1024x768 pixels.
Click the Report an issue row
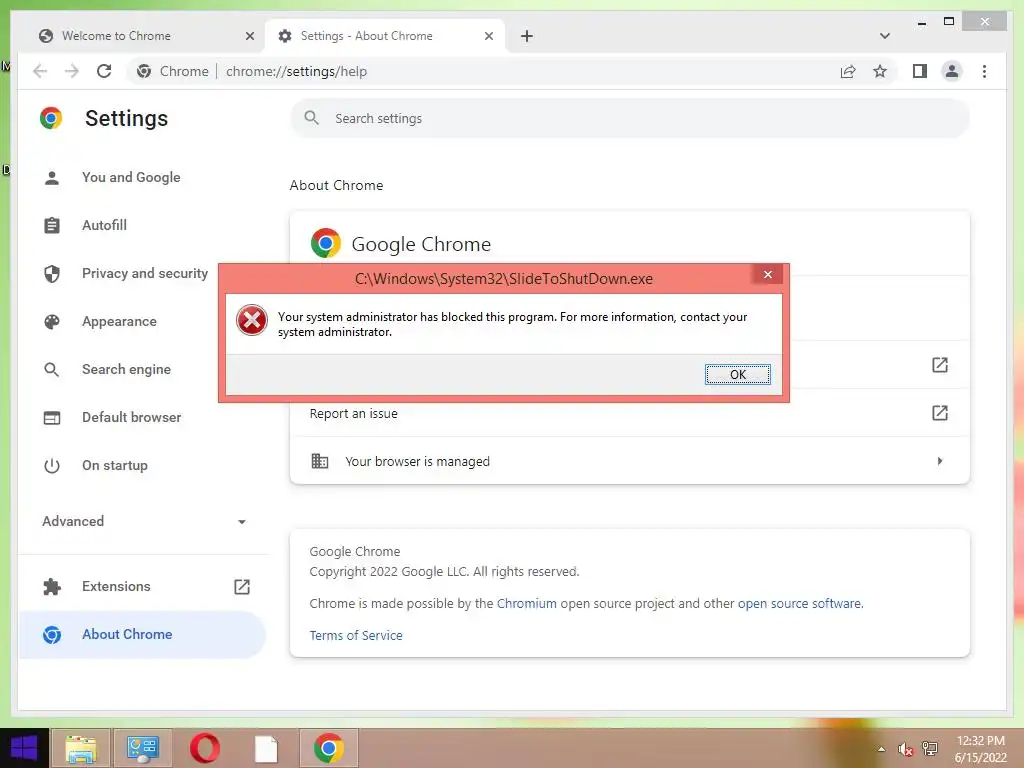[x=630, y=413]
